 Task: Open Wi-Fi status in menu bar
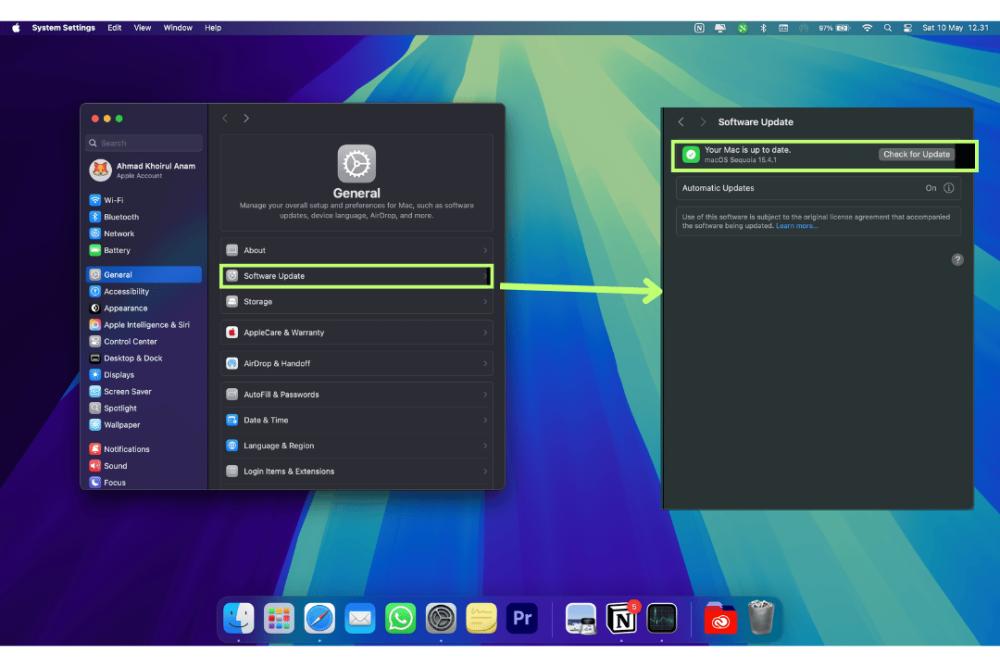pos(867,28)
